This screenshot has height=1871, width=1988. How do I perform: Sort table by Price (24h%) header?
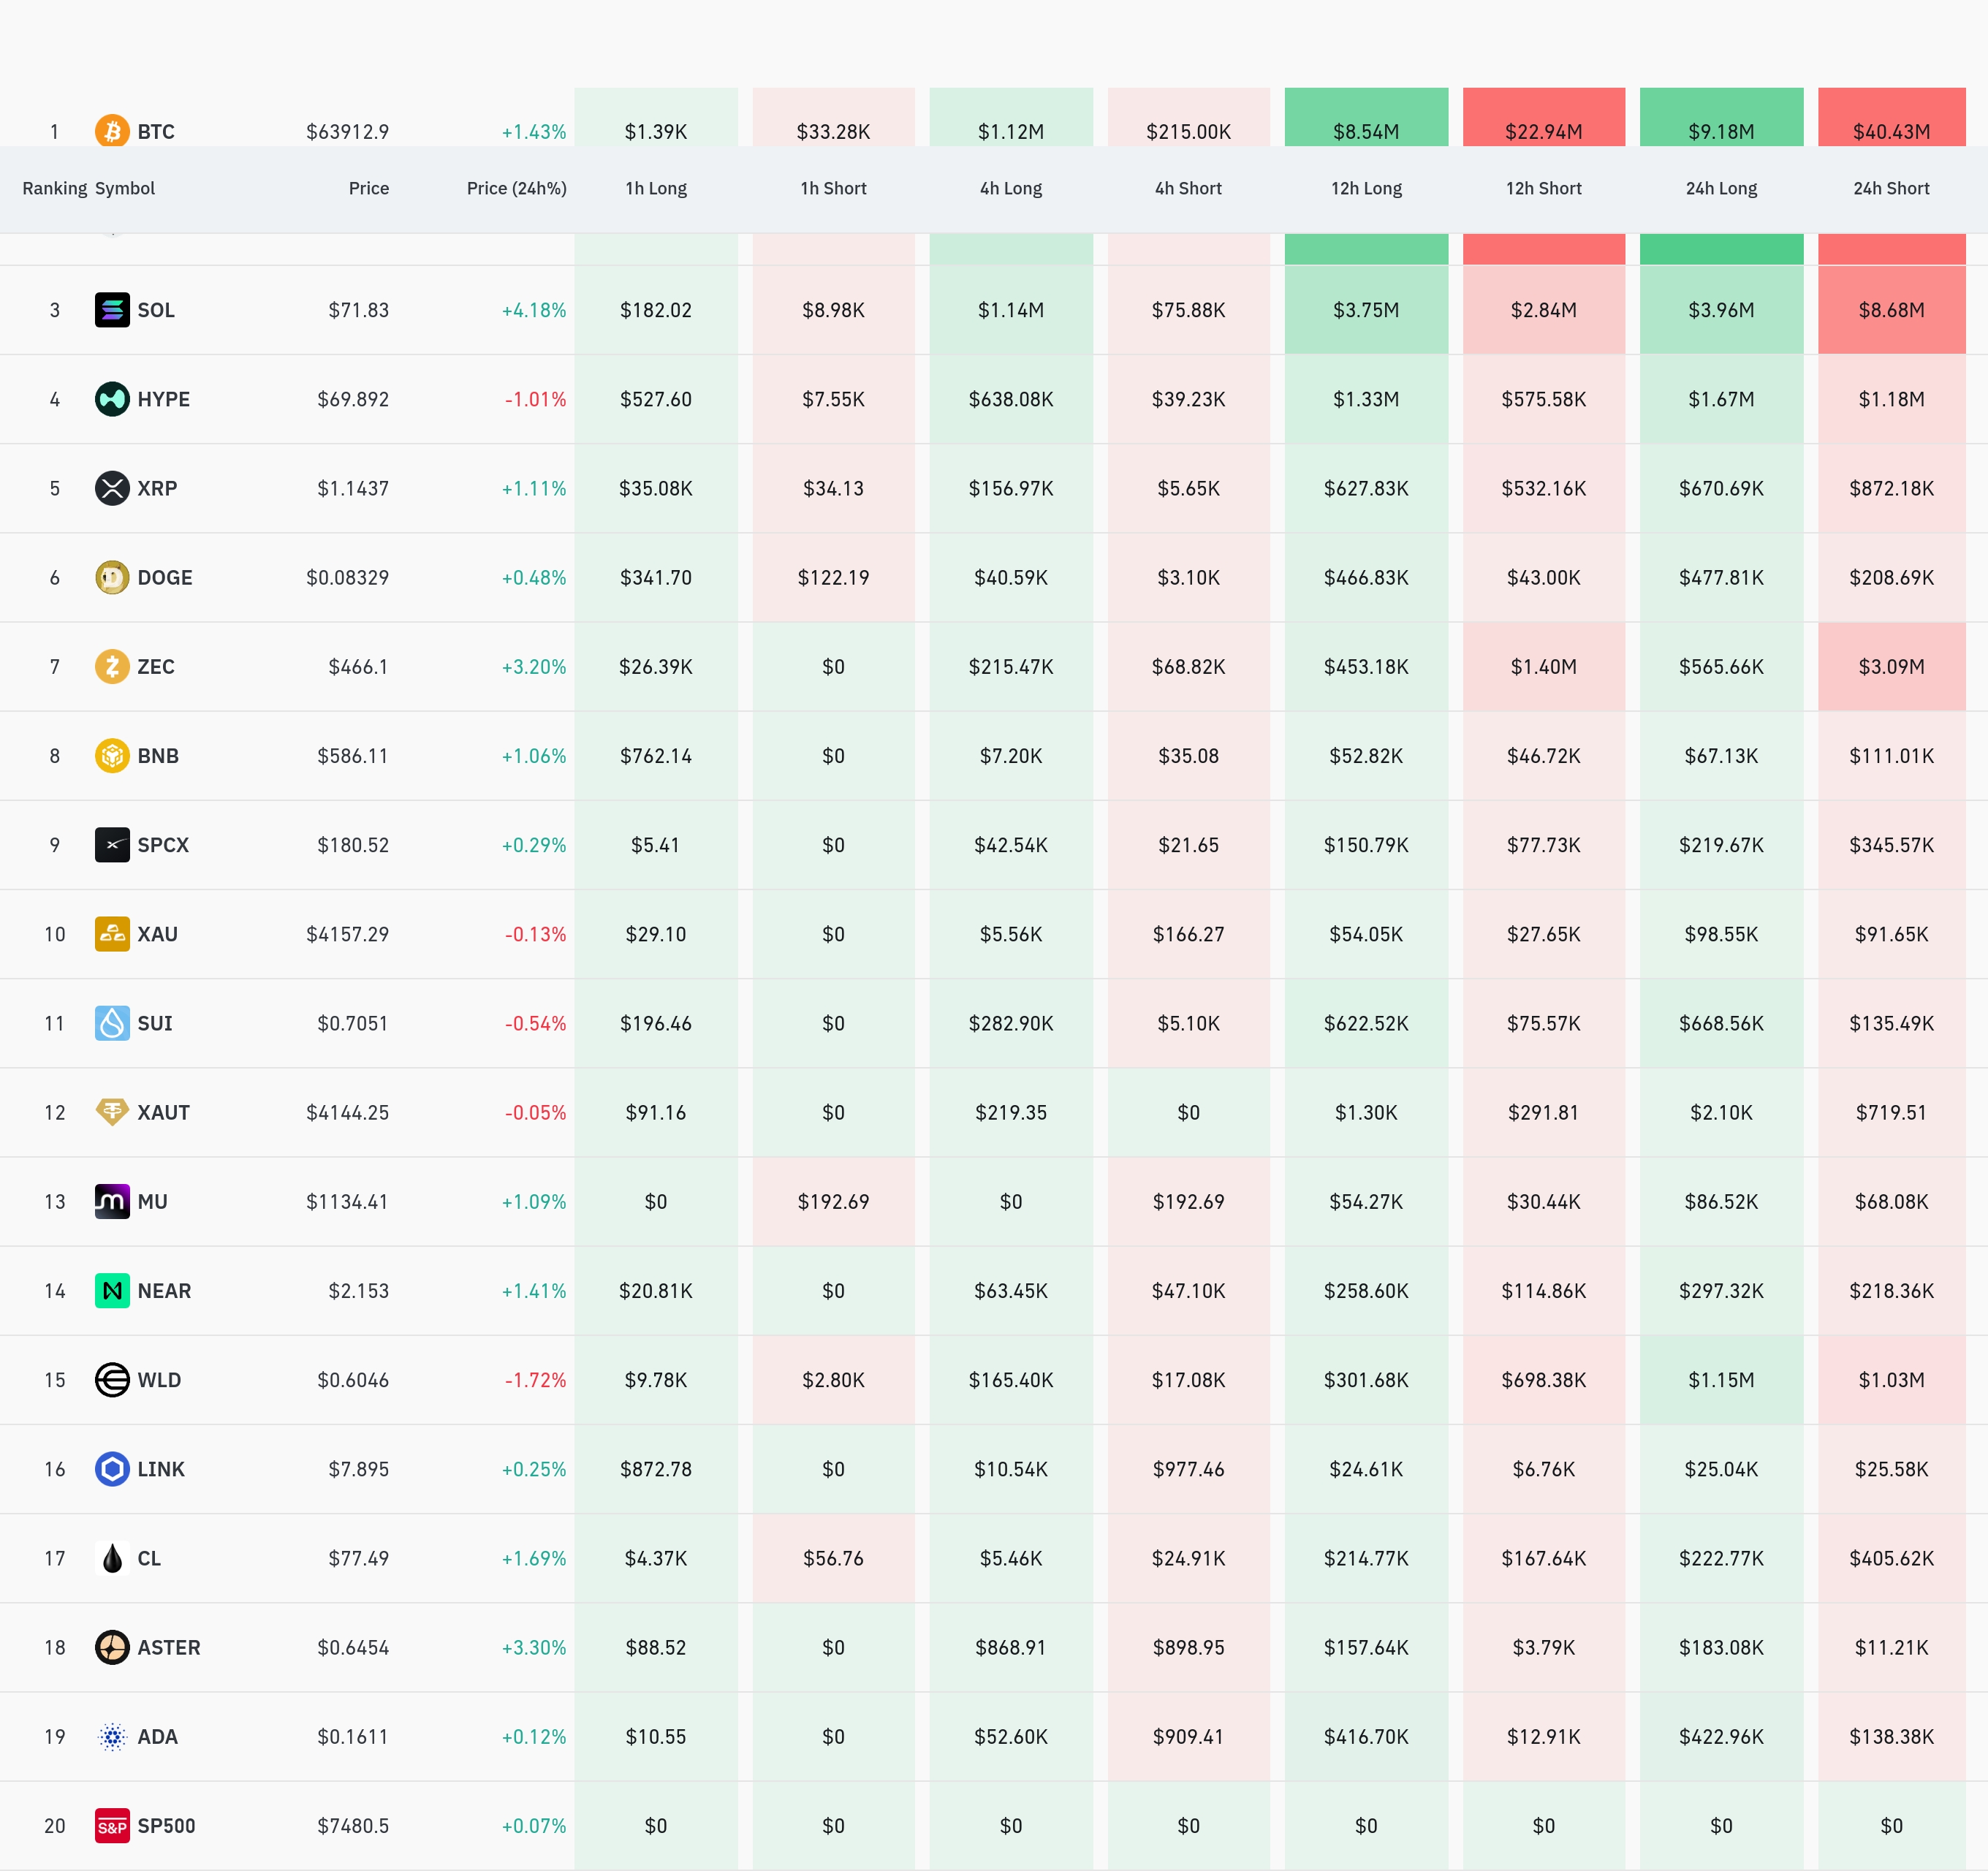516,188
